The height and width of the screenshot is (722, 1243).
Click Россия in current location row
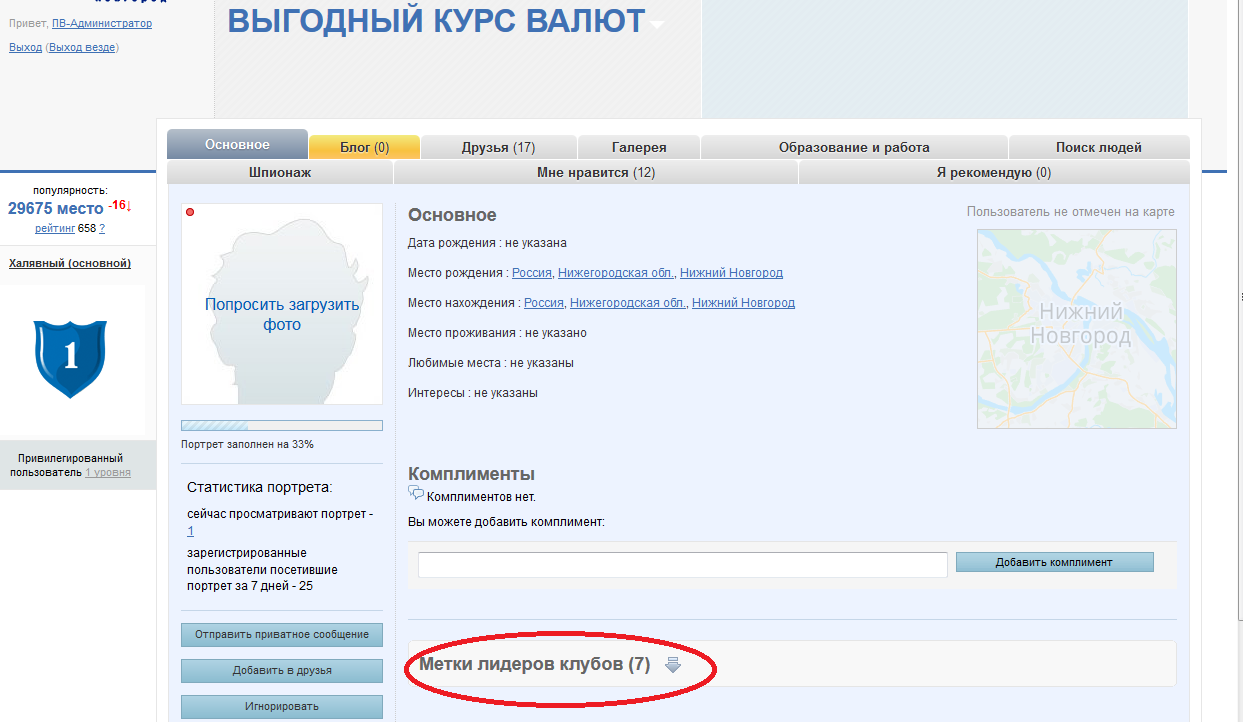[544, 303]
